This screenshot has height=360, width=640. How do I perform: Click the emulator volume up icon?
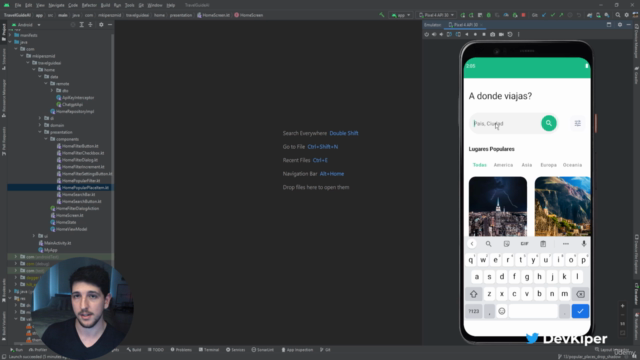click(x=434, y=34)
